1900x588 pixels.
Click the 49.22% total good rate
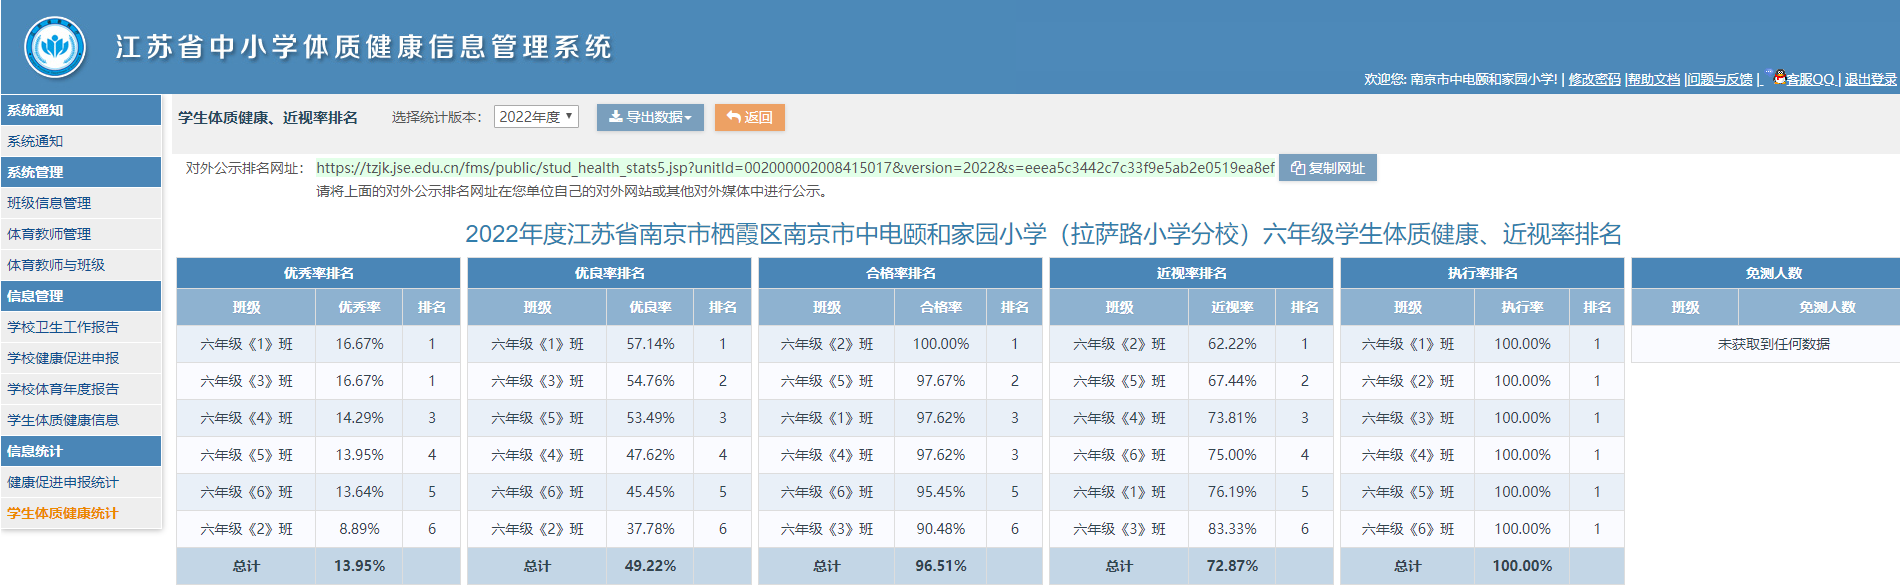coord(650,566)
